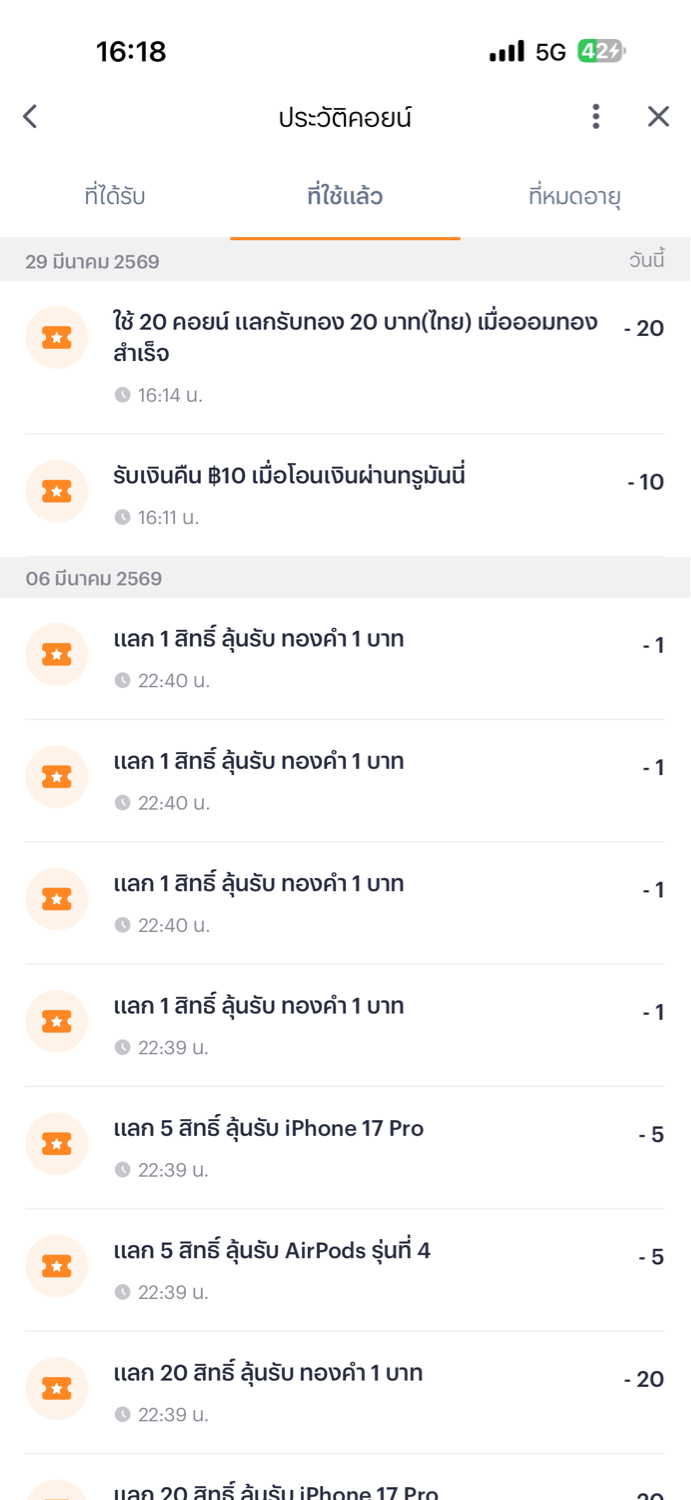The width and height of the screenshot is (691, 1500).
Task: Open the three-dot more options menu
Action: coord(596,117)
